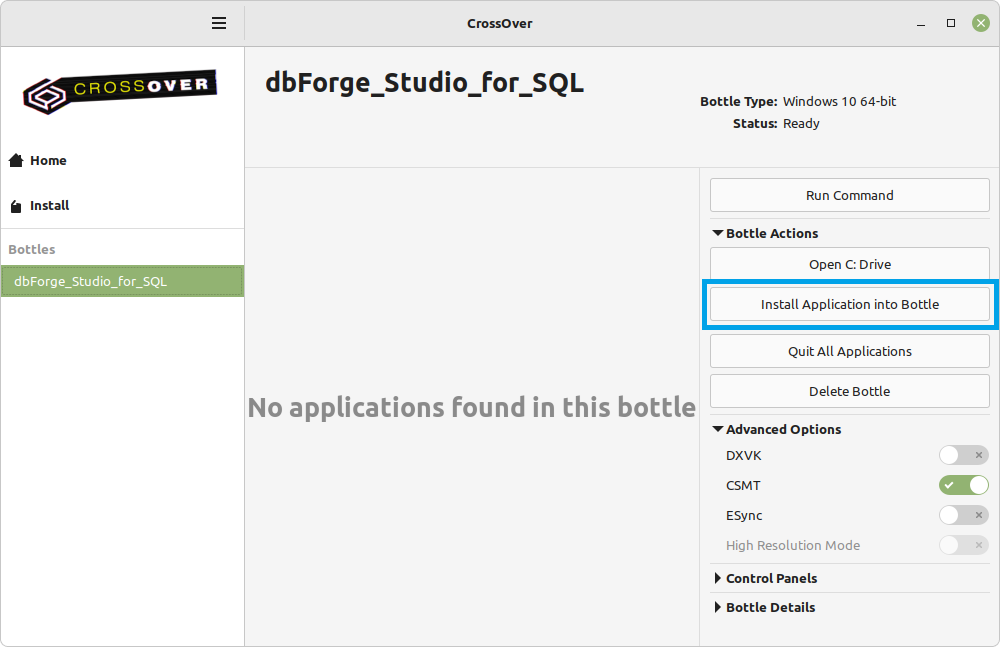Click the Run Command button

(849, 195)
